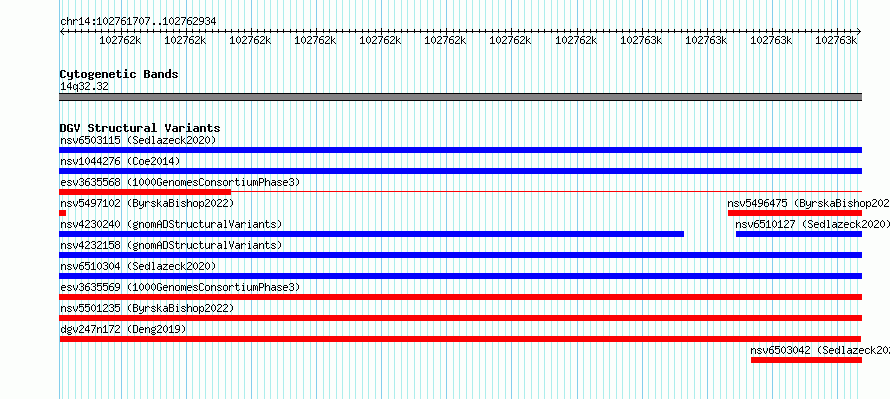Image resolution: width=890 pixels, height=399 pixels.
Task: Open esv3635568 (1000GenomesConsortiumPhase3) label
Action: (180, 182)
